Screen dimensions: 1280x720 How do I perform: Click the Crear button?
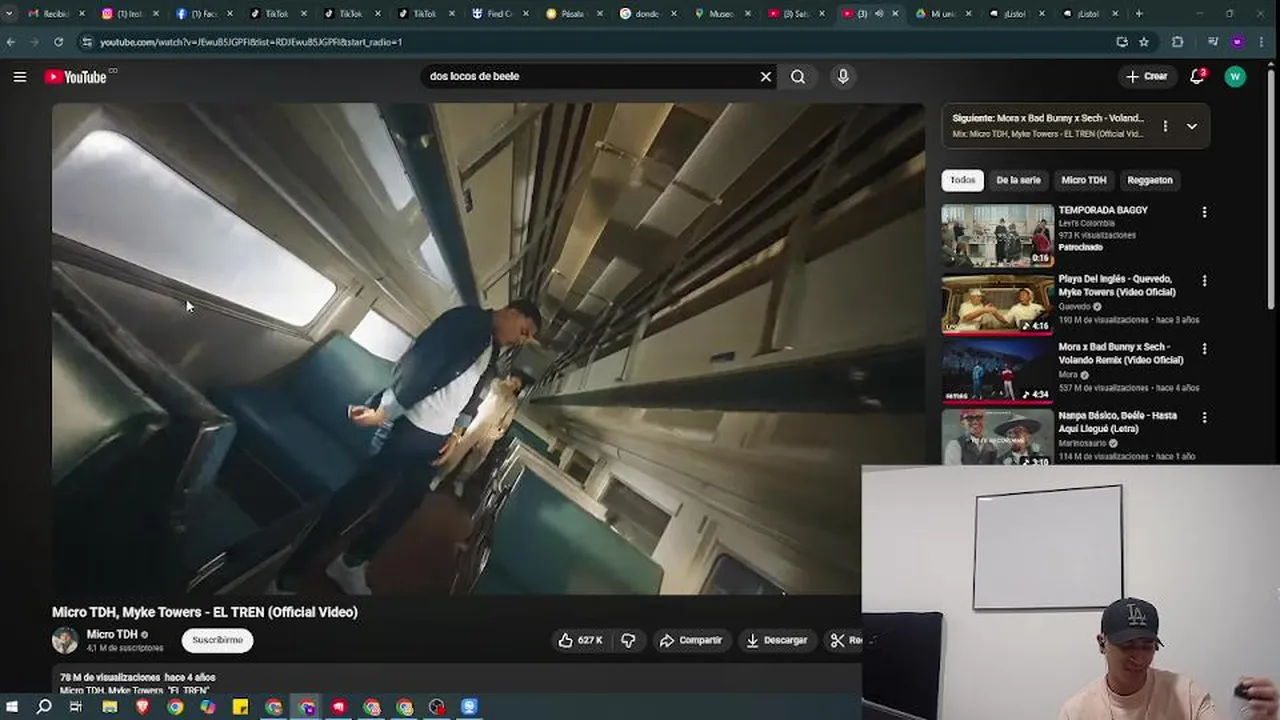click(x=1146, y=76)
